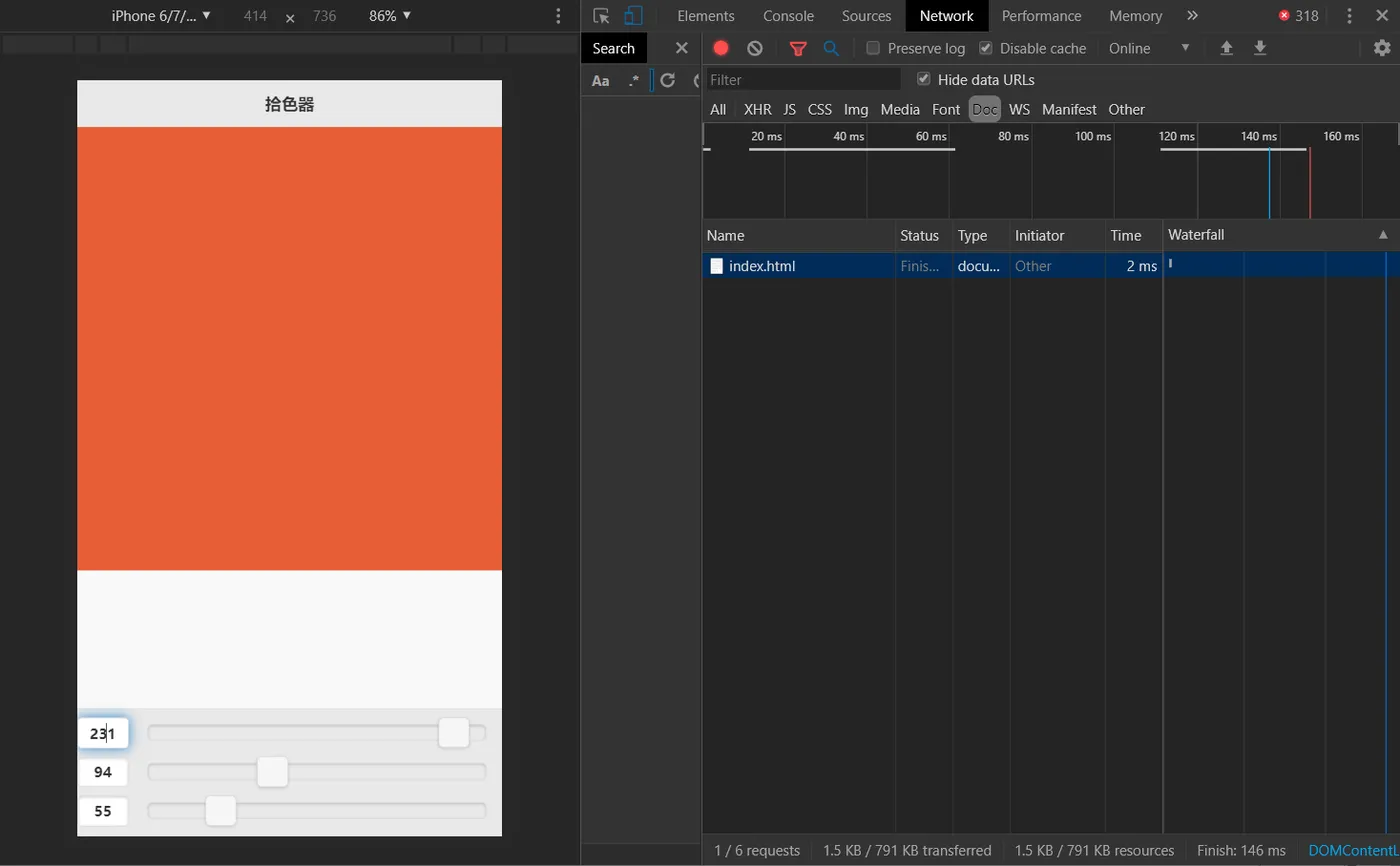Filter requests by JS type

pyautogui.click(x=789, y=109)
